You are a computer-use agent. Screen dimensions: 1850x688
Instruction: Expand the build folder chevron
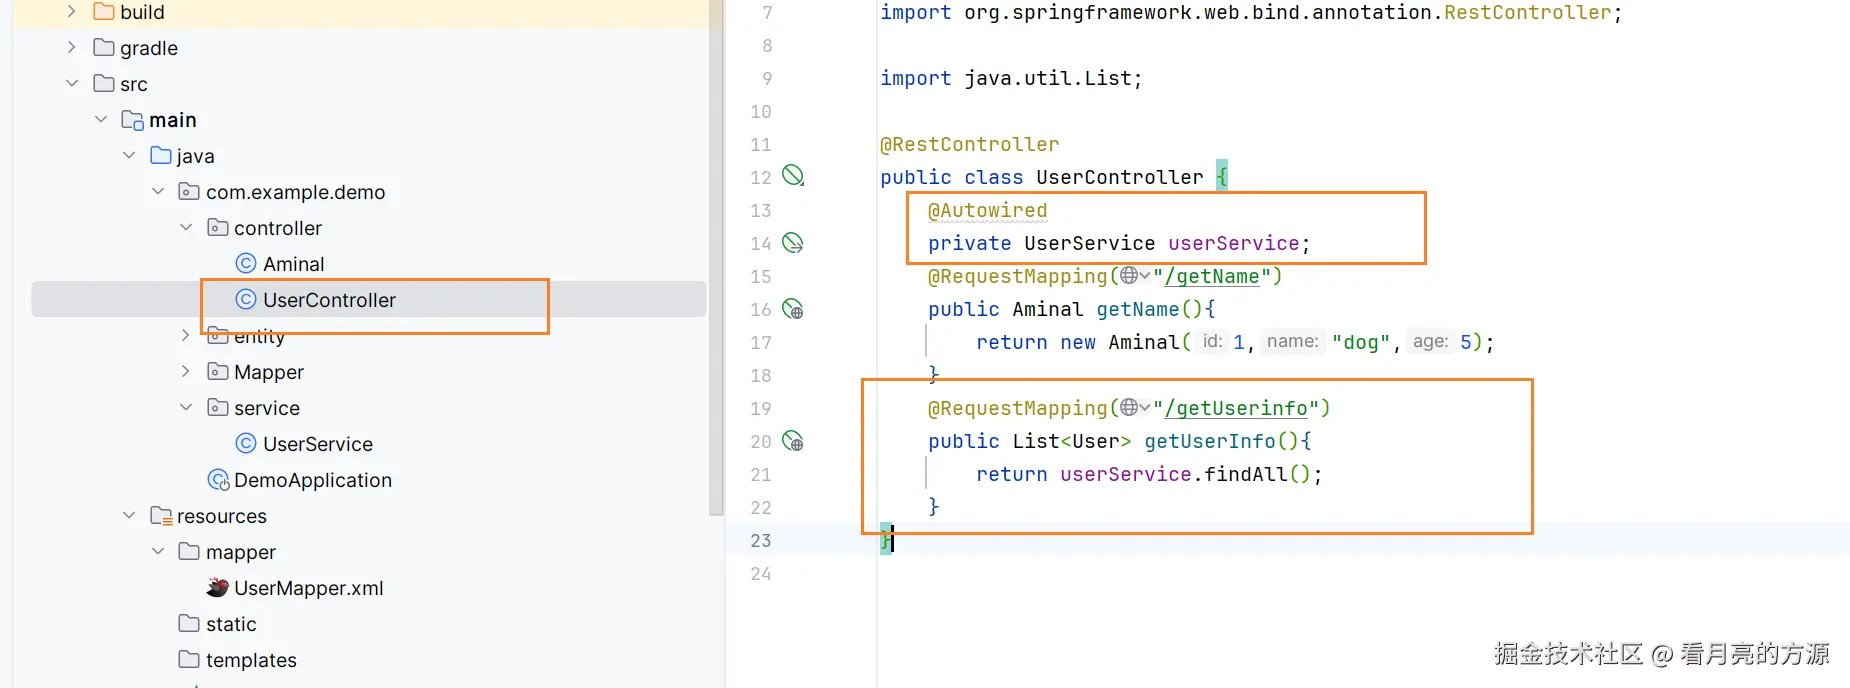71,12
